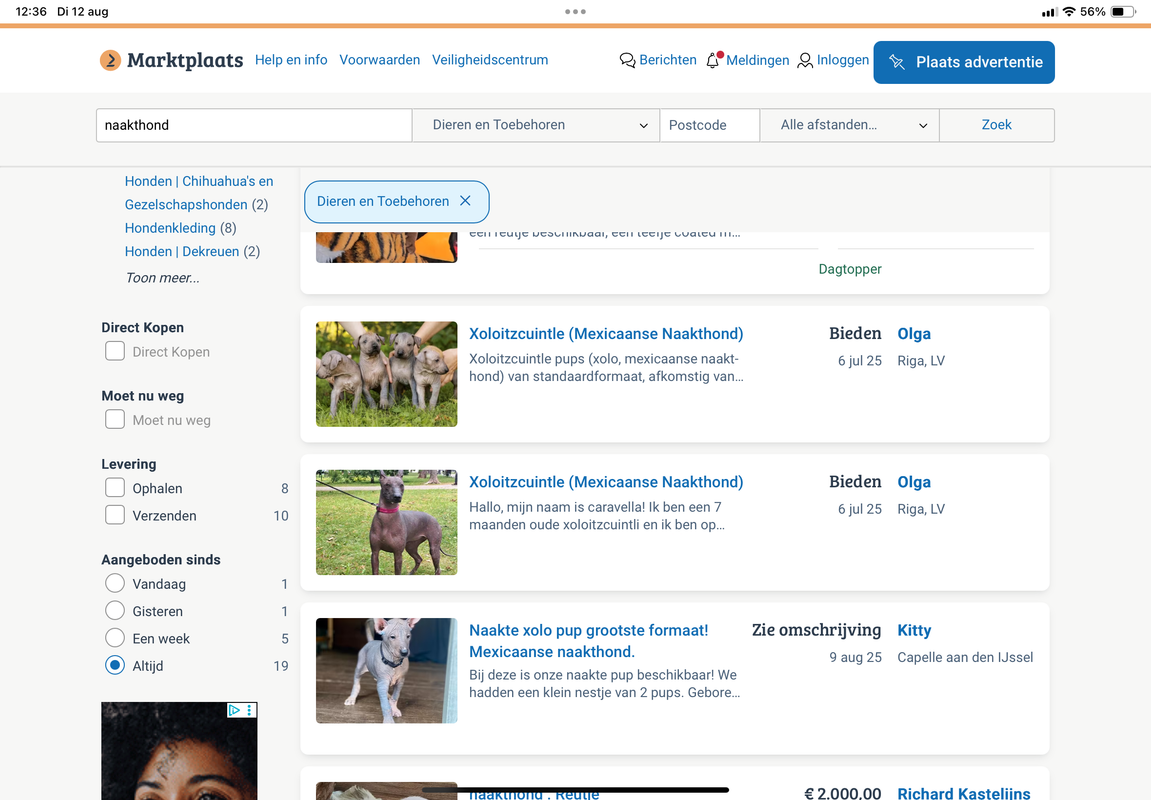The height and width of the screenshot is (800, 1151).
Task: Open Meldingen text link
Action: click(x=758, y=60)
